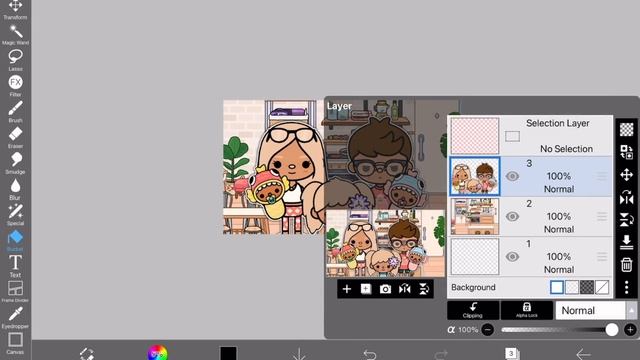The image size is (640, 360).
Task: Import photo with the camera icon
Action: pos(385,289)
